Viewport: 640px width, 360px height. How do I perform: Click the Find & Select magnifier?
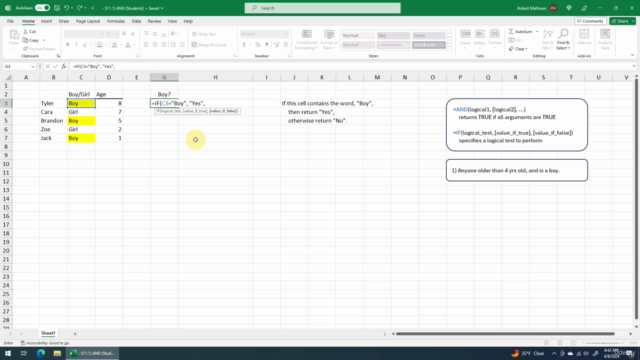(563, 33)
